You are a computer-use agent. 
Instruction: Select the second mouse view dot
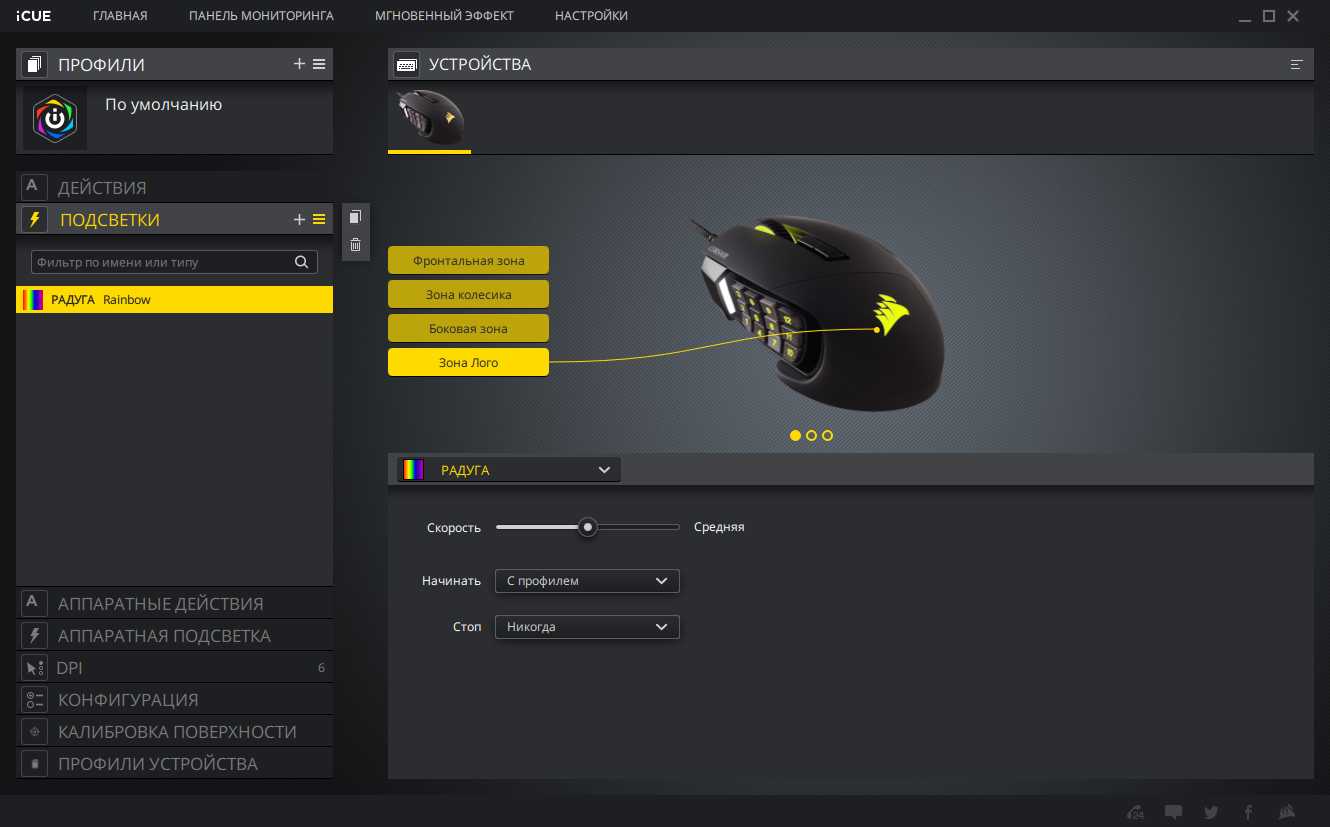[811, 435]
